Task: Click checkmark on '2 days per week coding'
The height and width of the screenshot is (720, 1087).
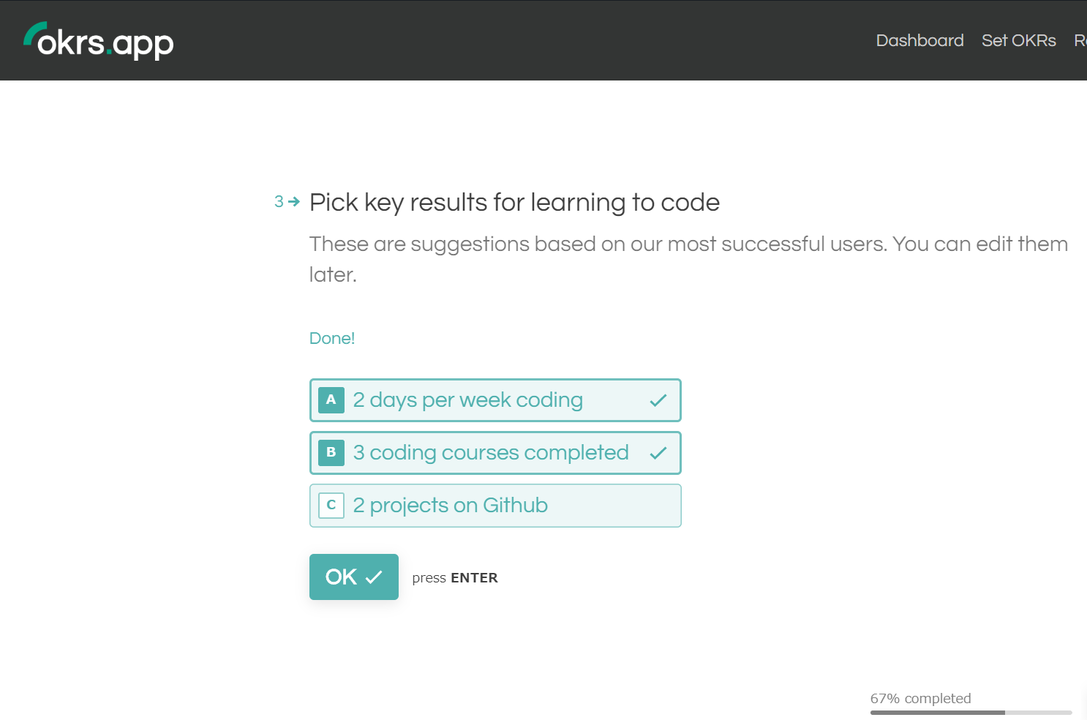Action: pyautogui.click(x=658, y=400)
